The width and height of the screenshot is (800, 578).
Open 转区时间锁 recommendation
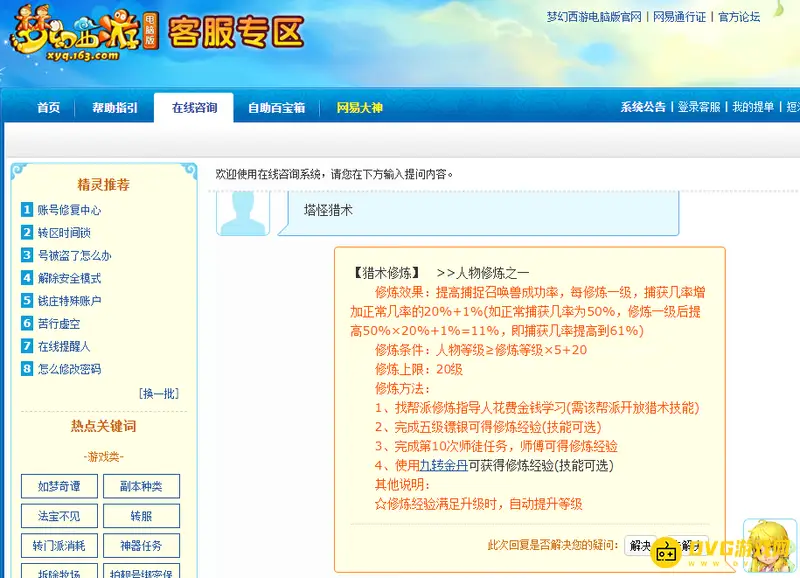pyautogui.click(x=64, y=233)
